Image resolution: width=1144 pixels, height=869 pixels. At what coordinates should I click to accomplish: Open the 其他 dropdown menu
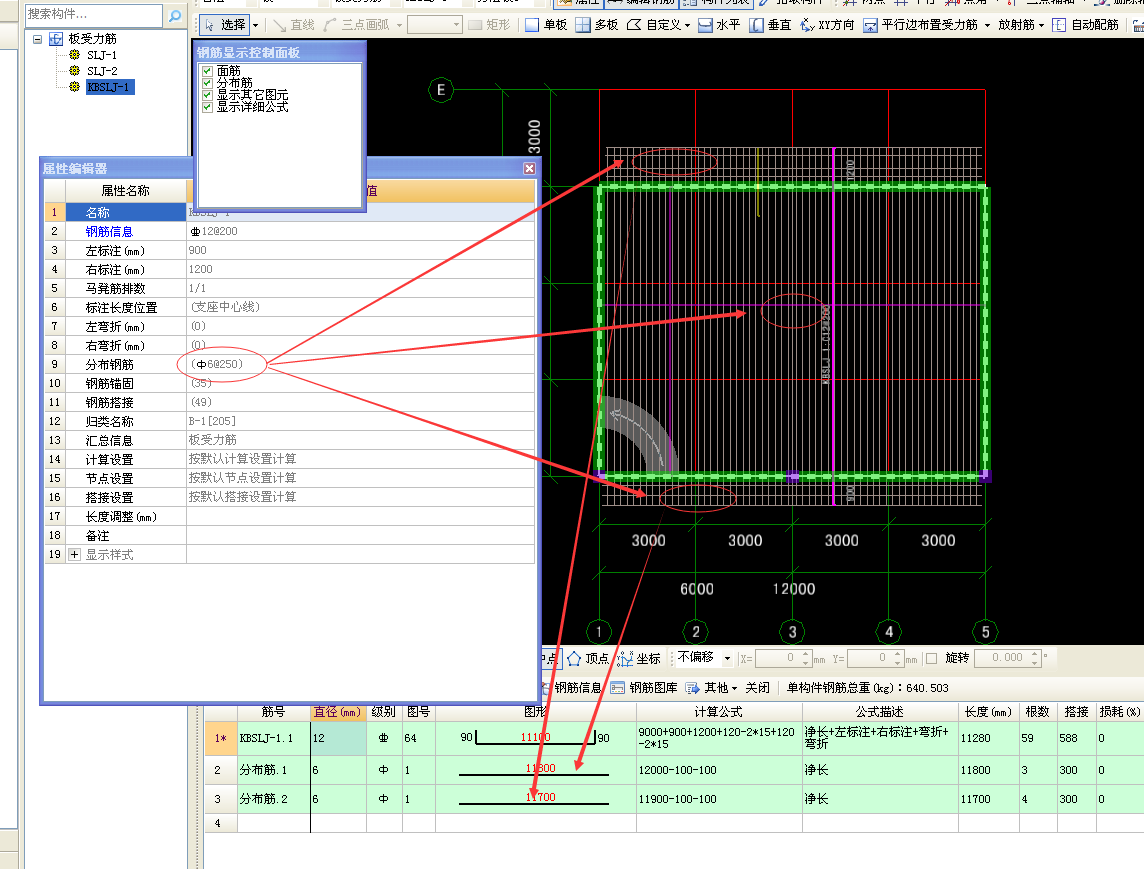pyautogui.click(x=711, y=688)
